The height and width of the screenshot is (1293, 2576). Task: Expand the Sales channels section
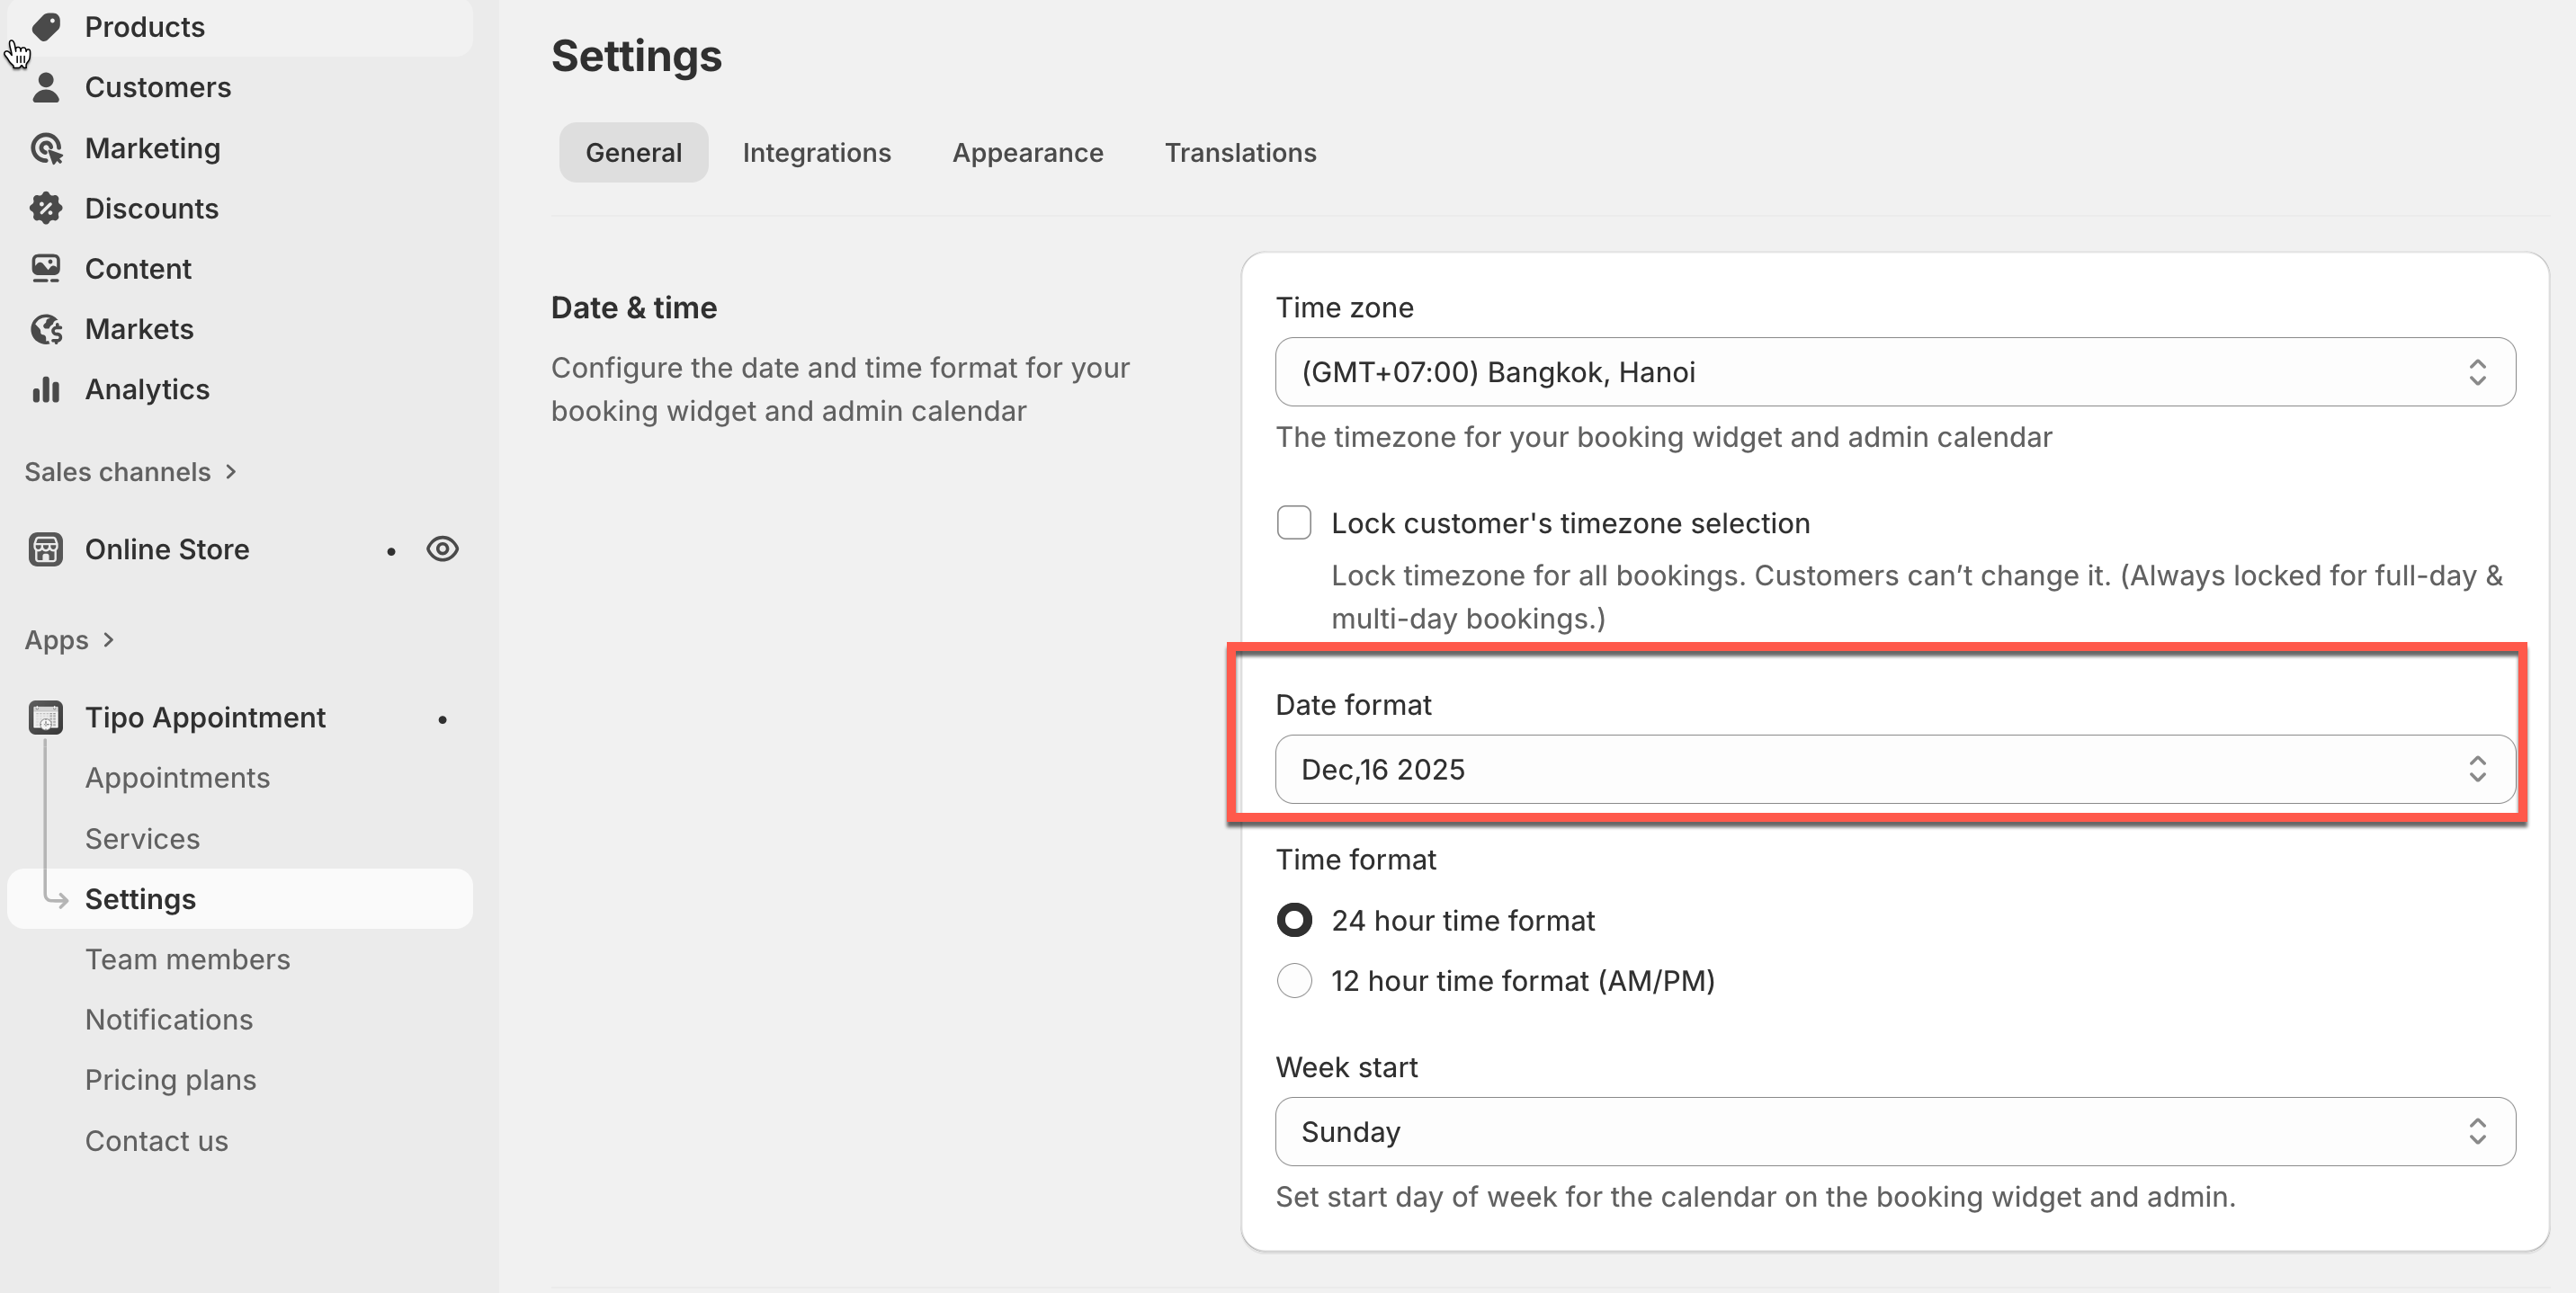[130, 471]
